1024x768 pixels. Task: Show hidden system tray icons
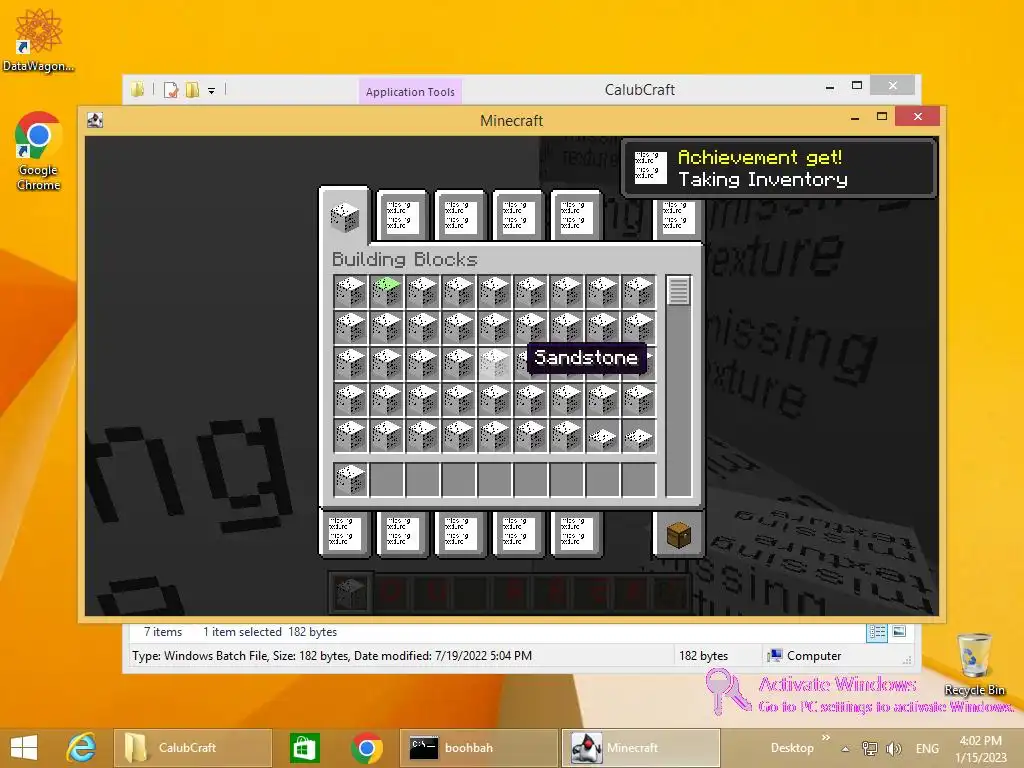click(845, 749)
